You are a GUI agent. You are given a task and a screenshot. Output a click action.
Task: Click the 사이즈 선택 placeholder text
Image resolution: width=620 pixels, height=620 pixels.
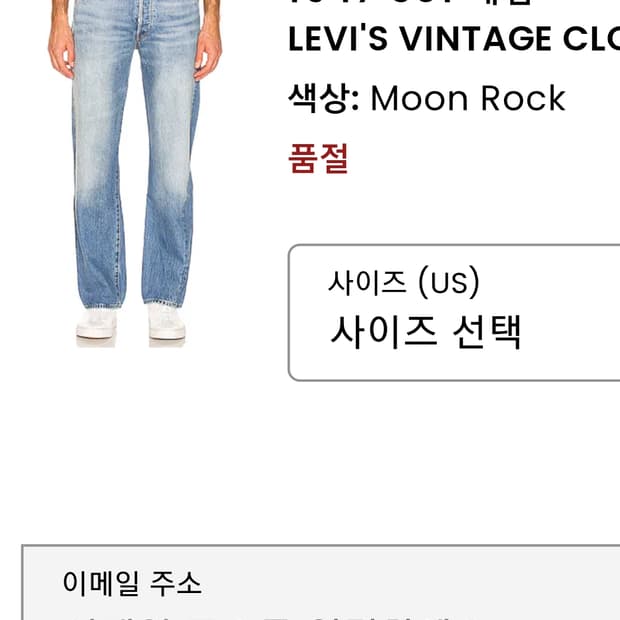pyautogui.click(x=425, y=332)
